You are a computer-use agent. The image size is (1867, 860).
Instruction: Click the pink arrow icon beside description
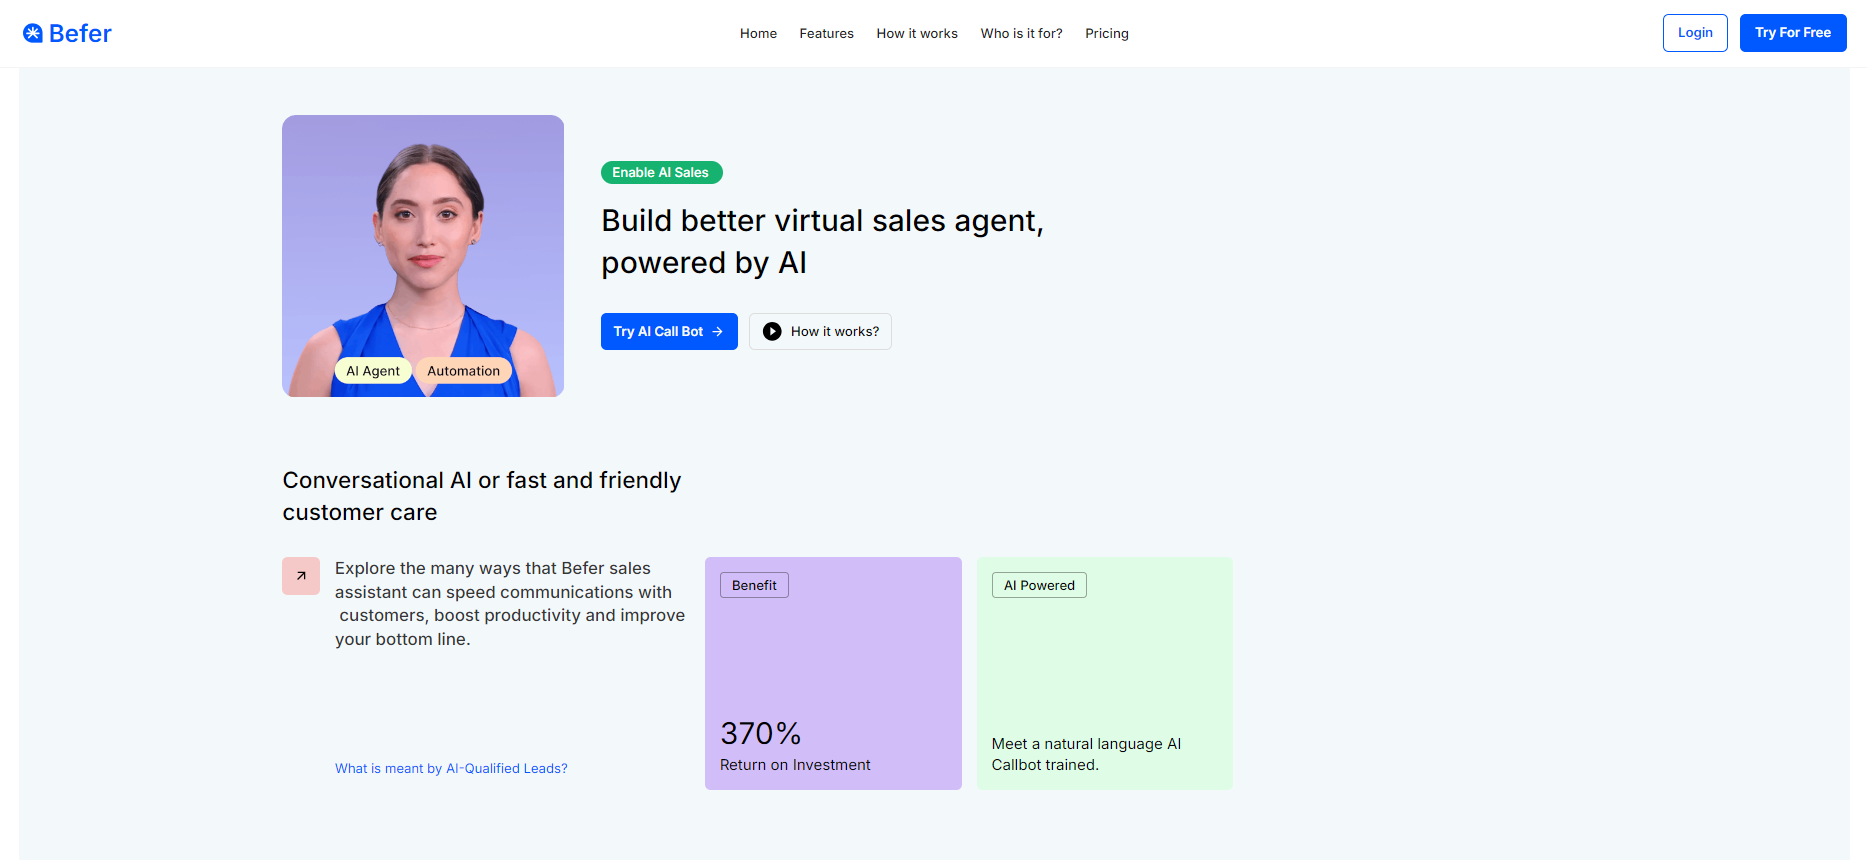click(301, 576)
